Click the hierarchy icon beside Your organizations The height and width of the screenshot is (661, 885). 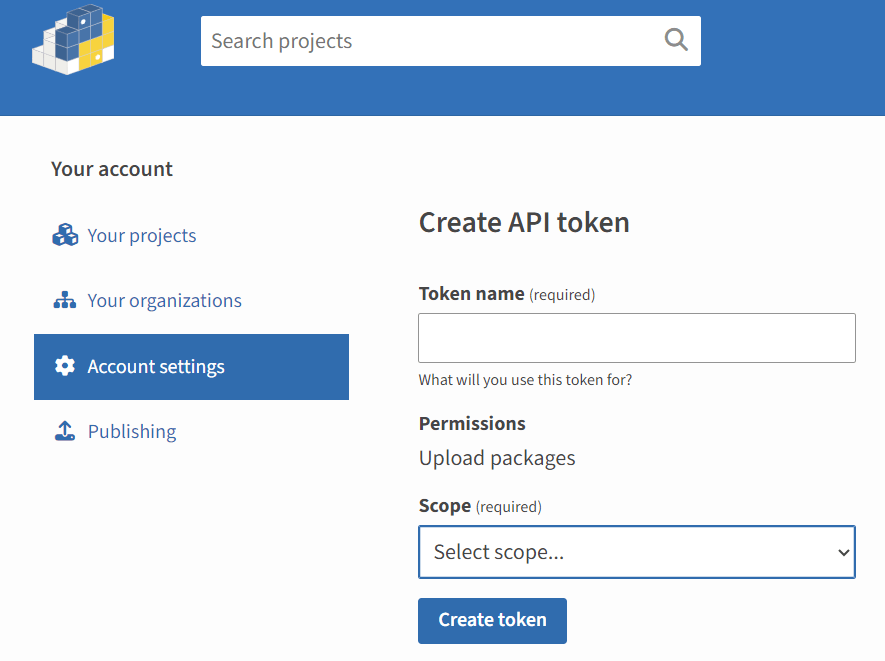point(65,301)
